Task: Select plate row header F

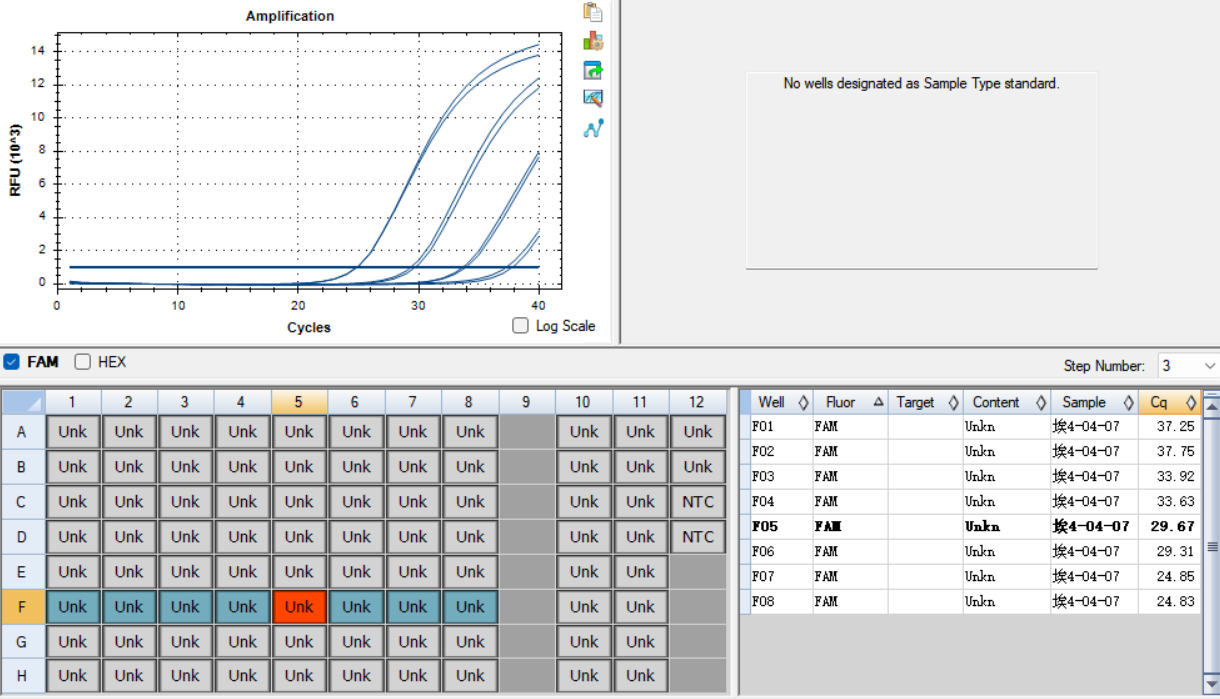Action: 22,606
